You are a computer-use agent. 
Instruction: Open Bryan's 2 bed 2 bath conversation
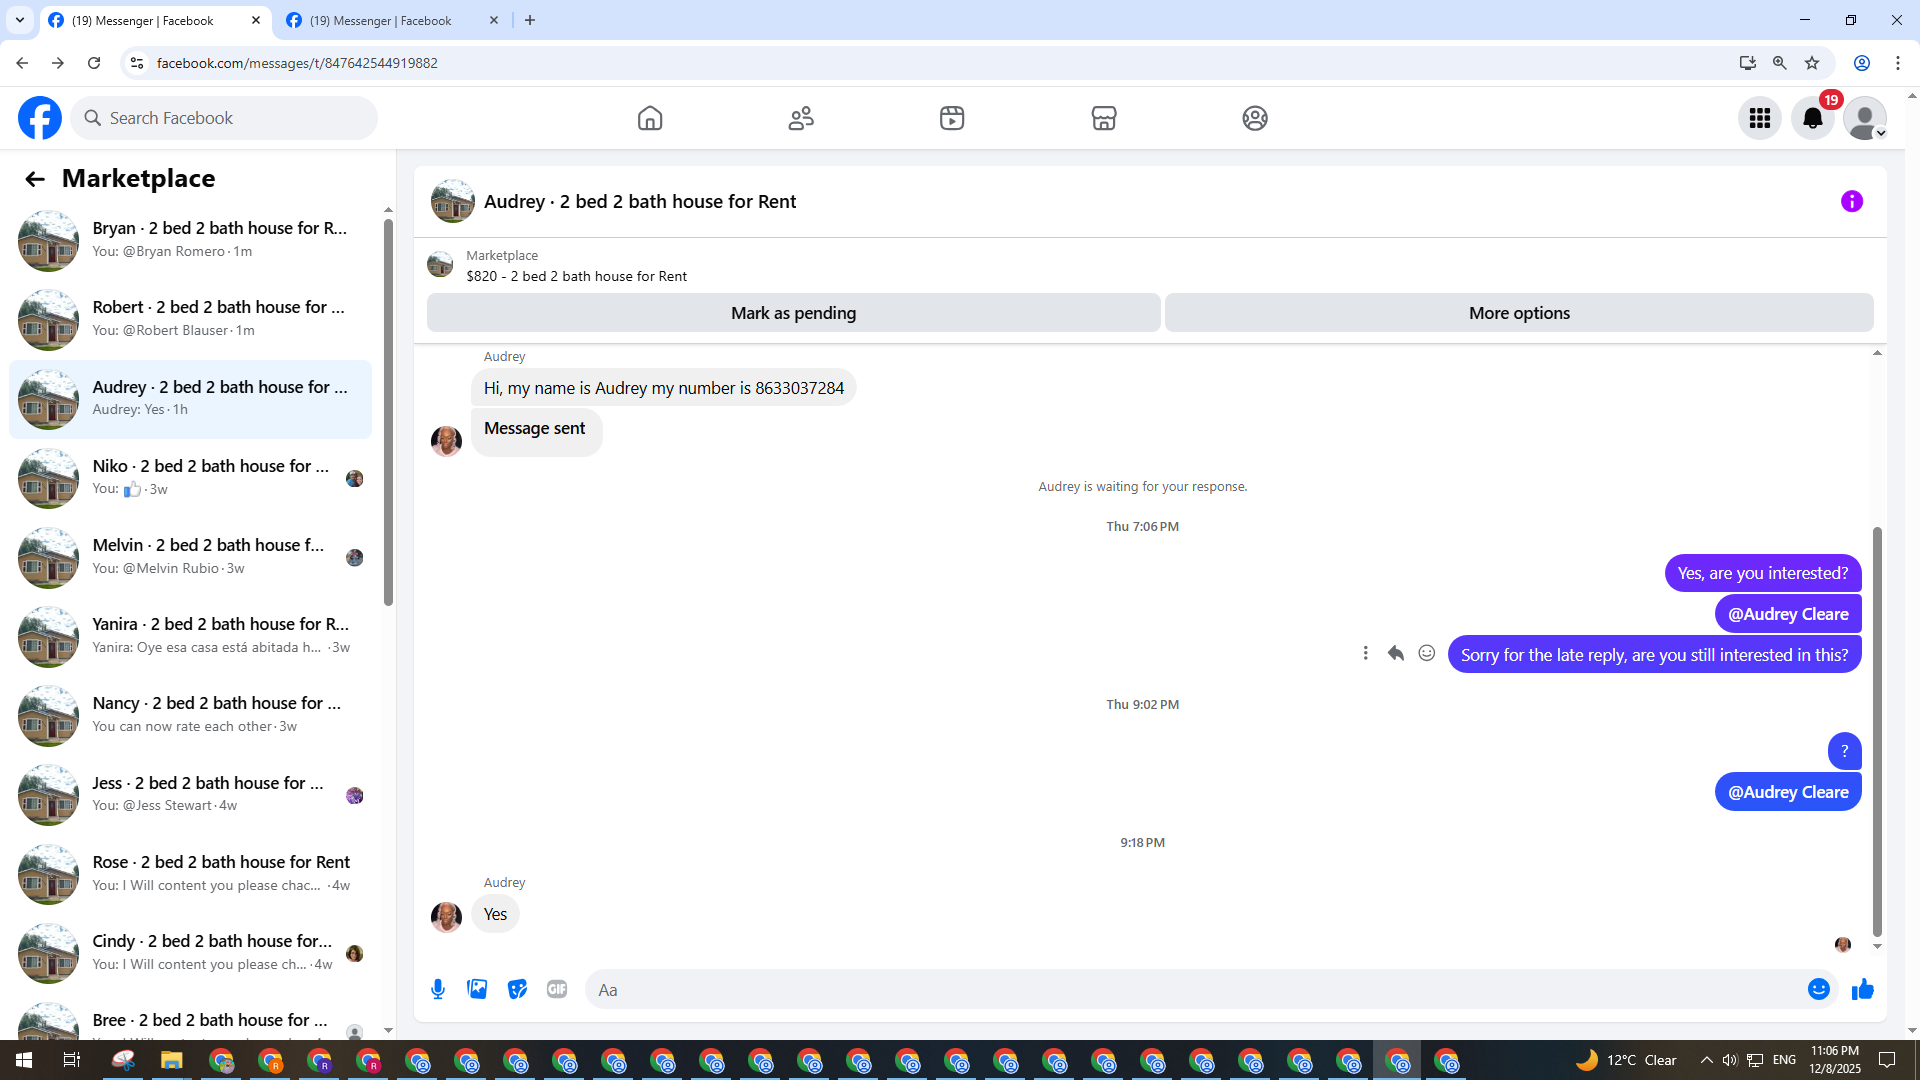(190, 240)
